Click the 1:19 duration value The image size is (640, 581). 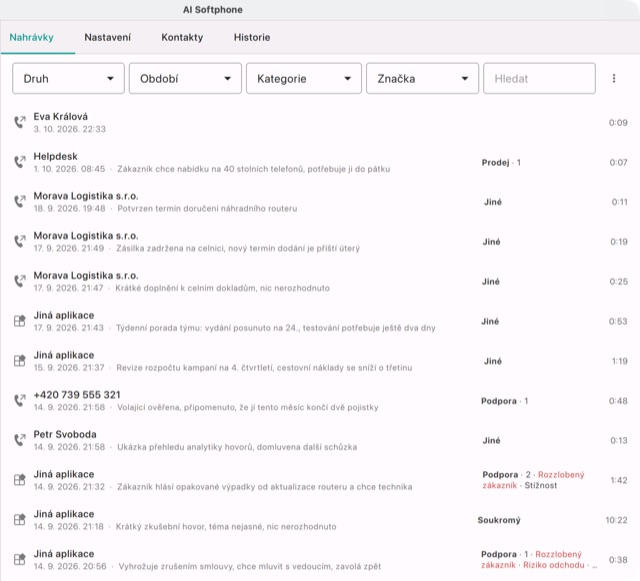(620, 361)
